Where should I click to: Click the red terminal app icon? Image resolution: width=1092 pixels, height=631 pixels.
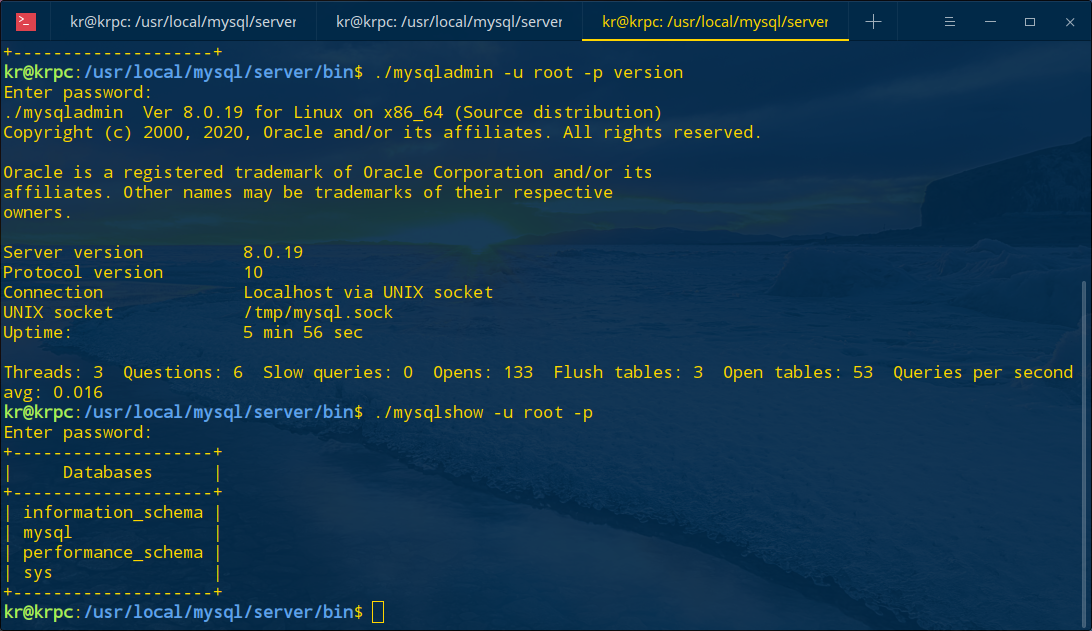(x=26, y=22)
